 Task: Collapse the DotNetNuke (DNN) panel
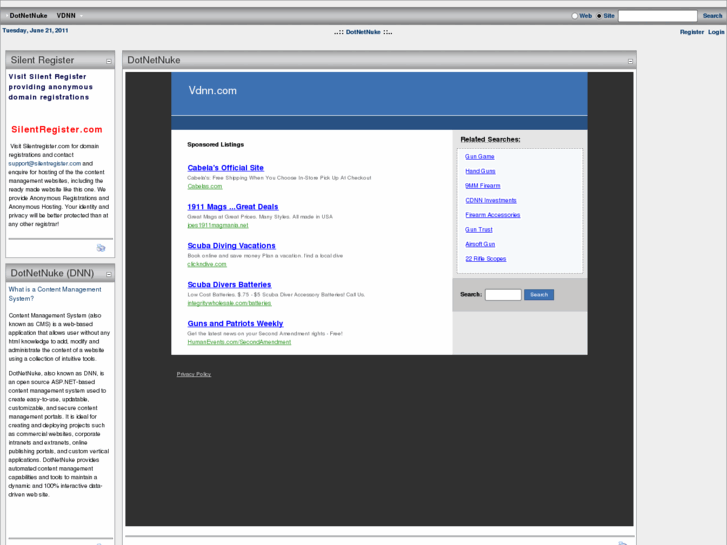click(108, 275)
